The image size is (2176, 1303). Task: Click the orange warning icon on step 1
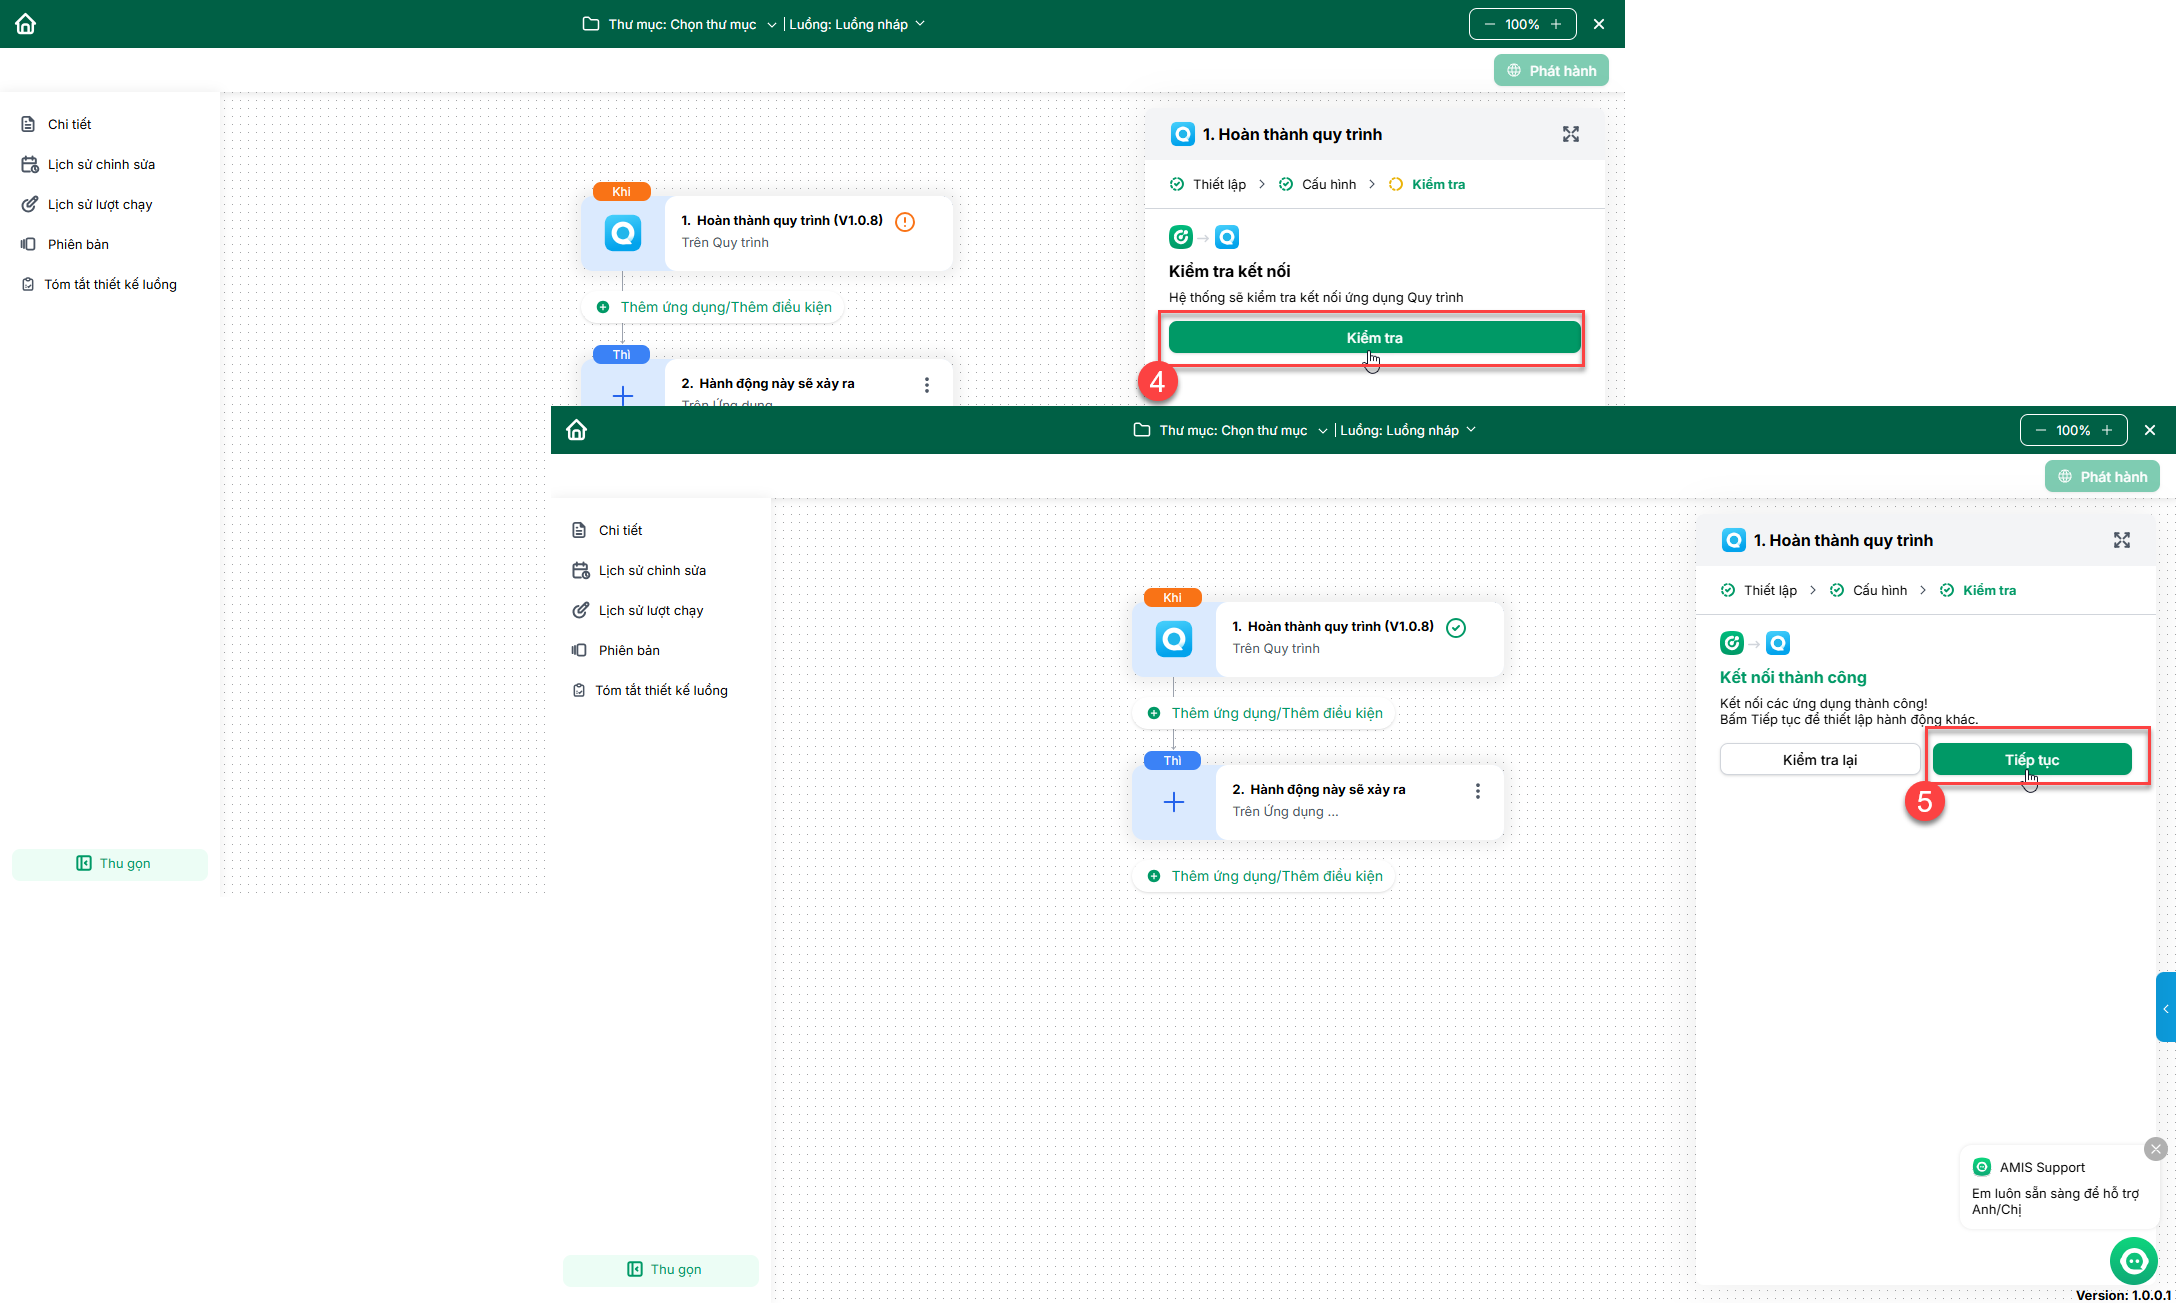point(905,222)
